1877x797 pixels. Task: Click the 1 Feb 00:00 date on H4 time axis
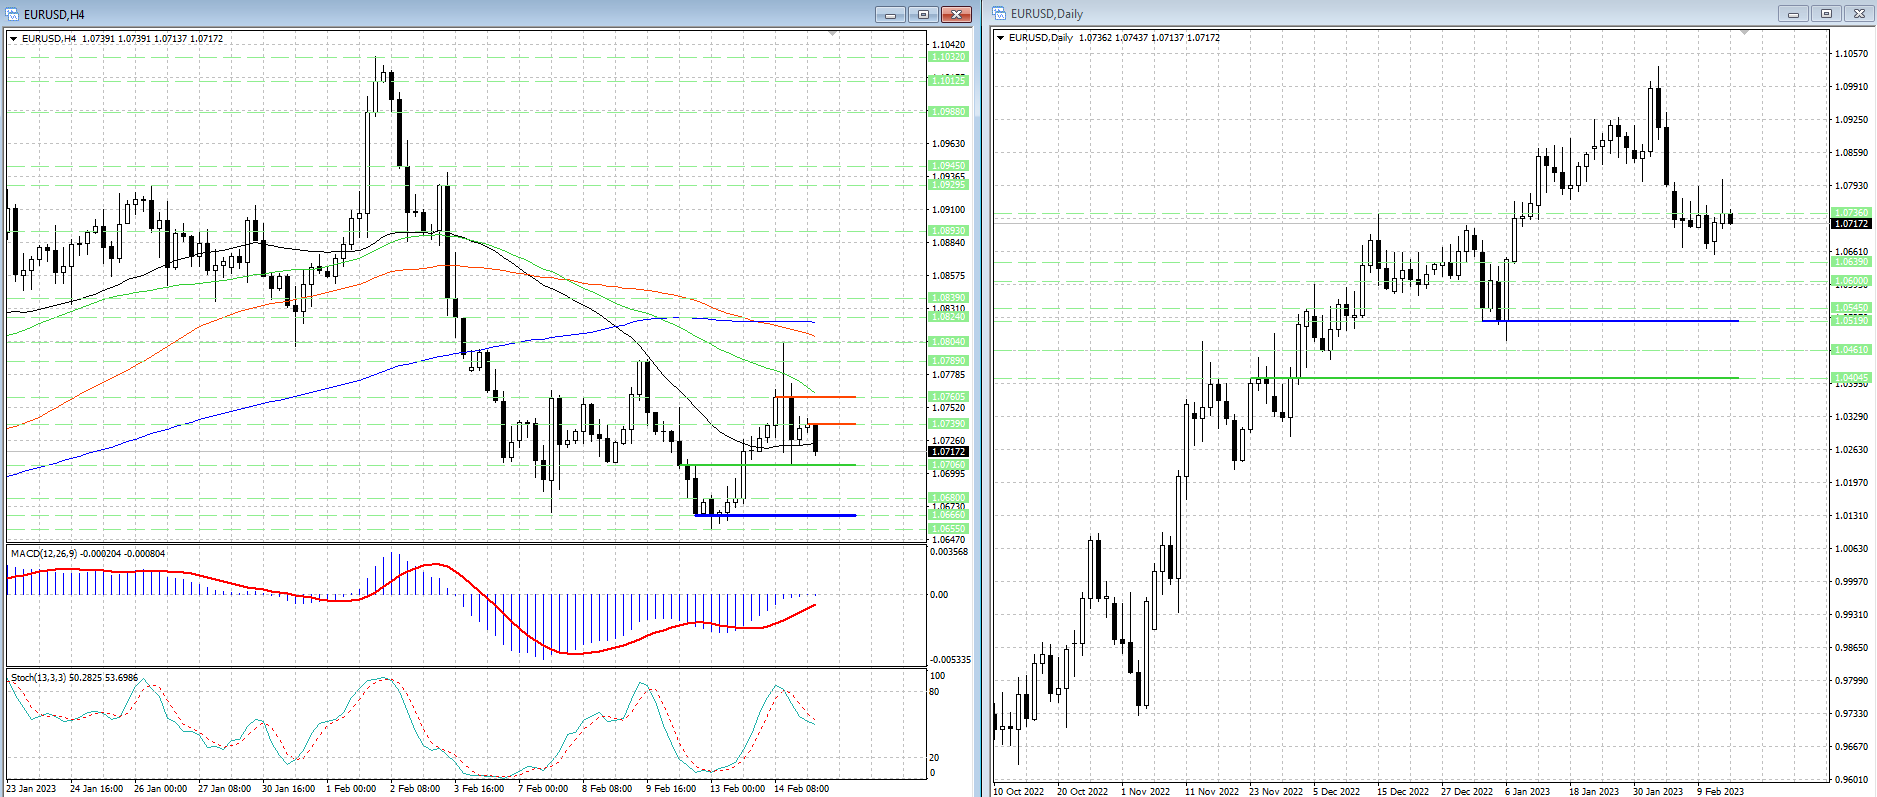pyautogui.click(x=351, y=789)
